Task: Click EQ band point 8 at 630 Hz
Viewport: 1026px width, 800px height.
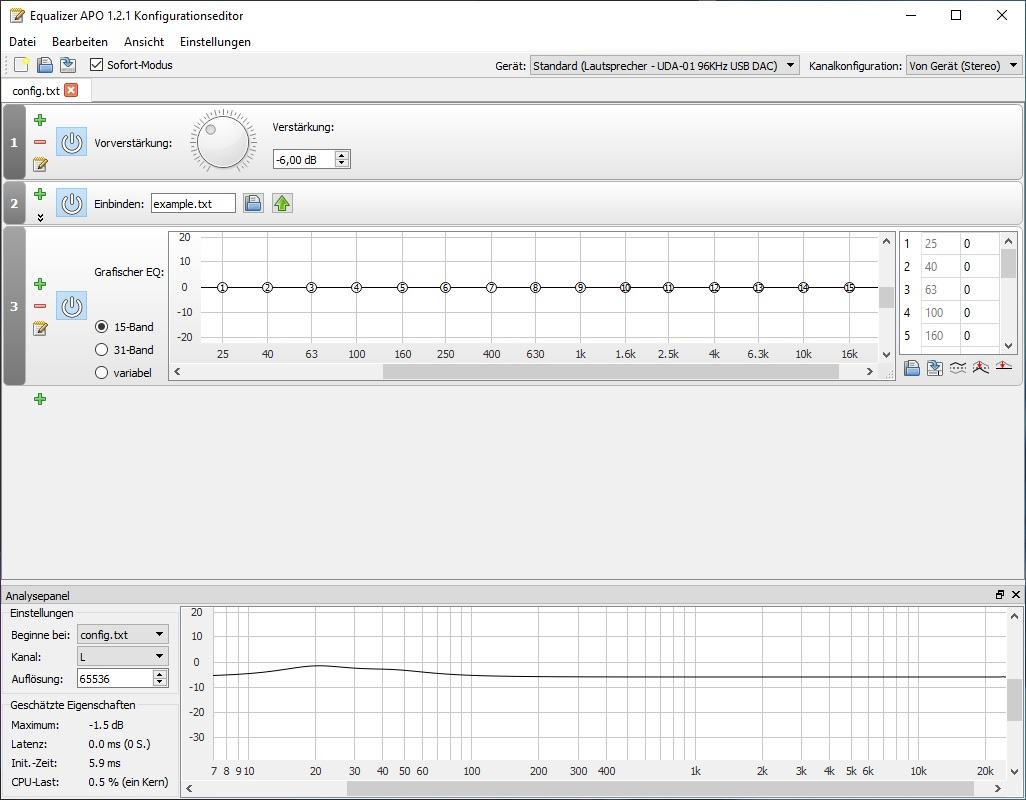Action: pyautogui.click(x=535, y=287)
